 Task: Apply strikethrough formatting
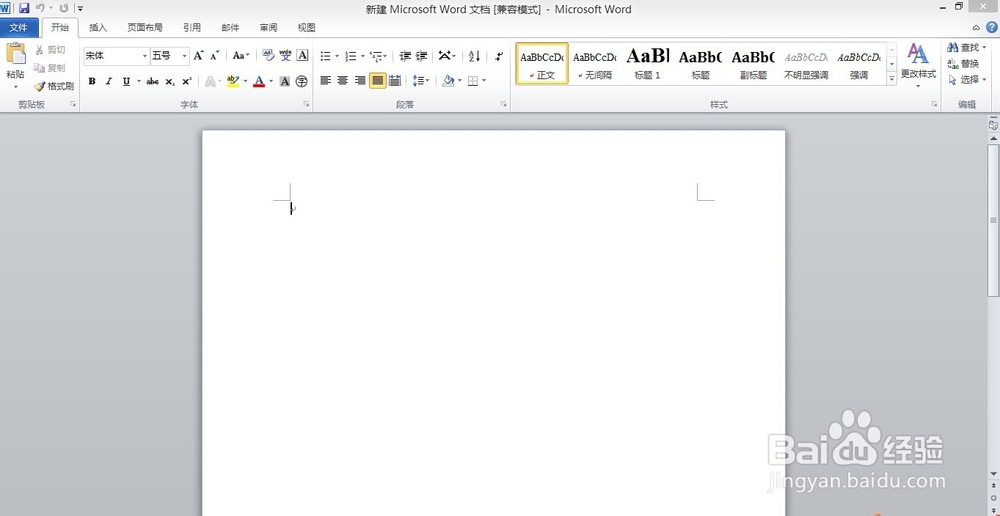pyautogui.click(x=152, y=81)
